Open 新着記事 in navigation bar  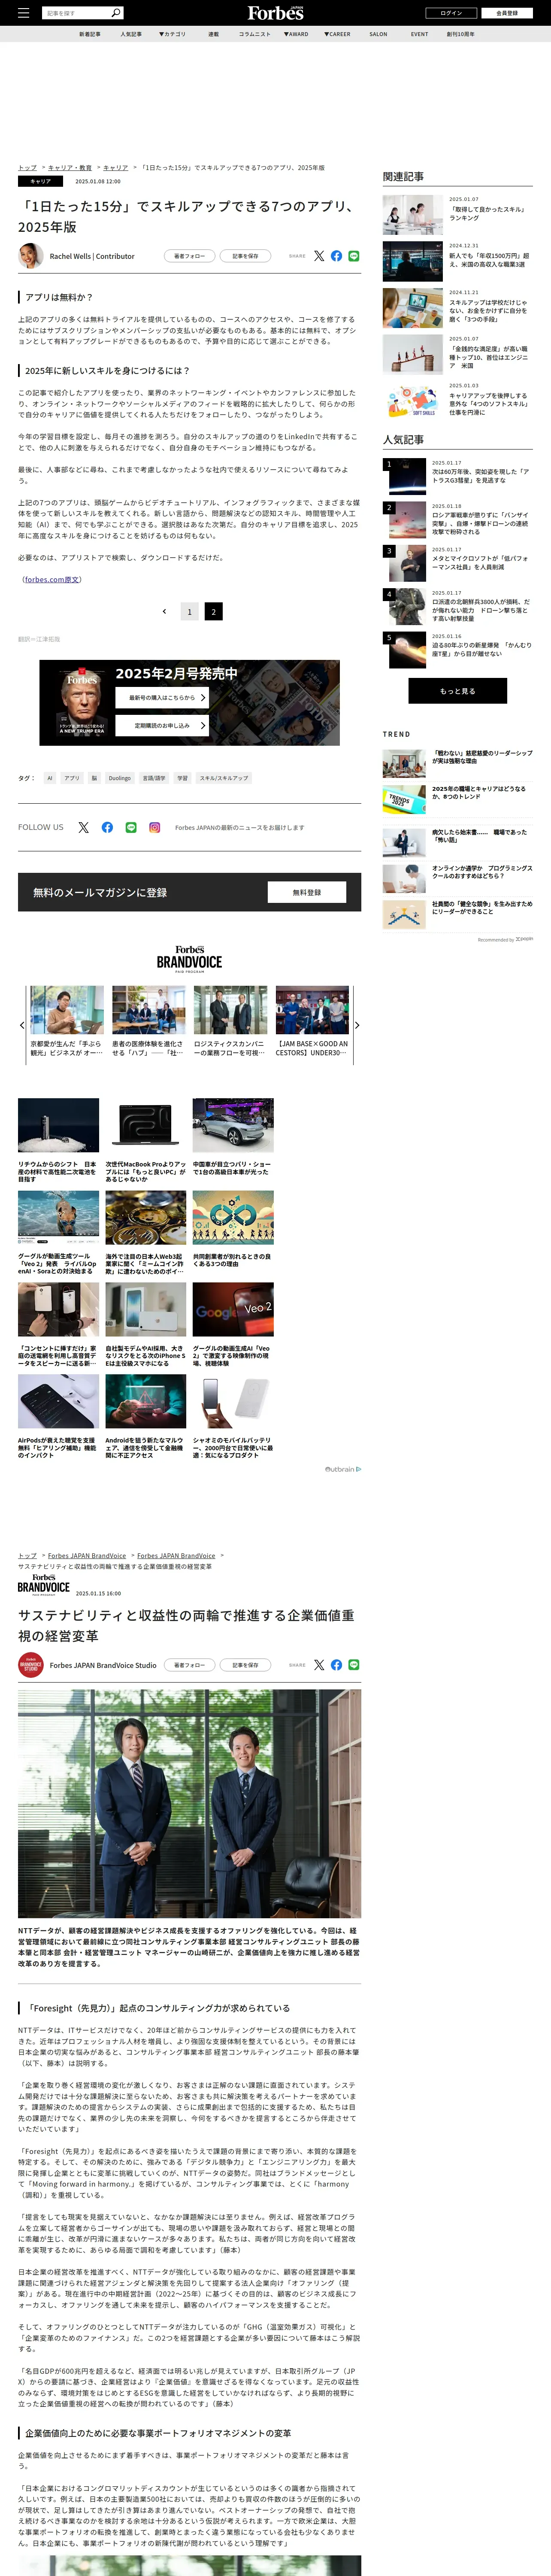coord(90,34)
